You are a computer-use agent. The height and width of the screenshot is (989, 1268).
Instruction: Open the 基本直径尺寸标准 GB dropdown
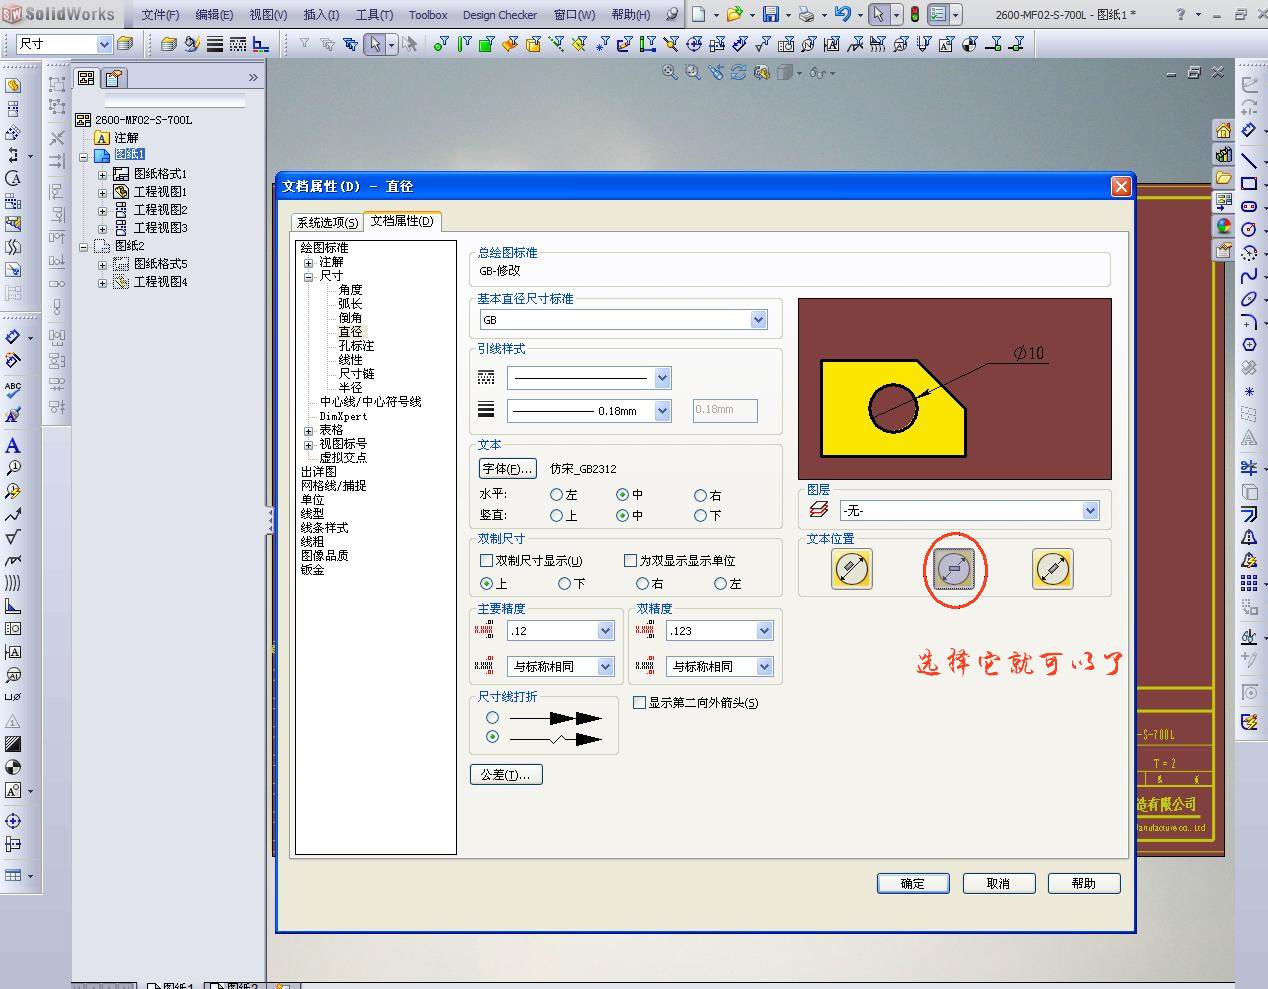[758, 320]
